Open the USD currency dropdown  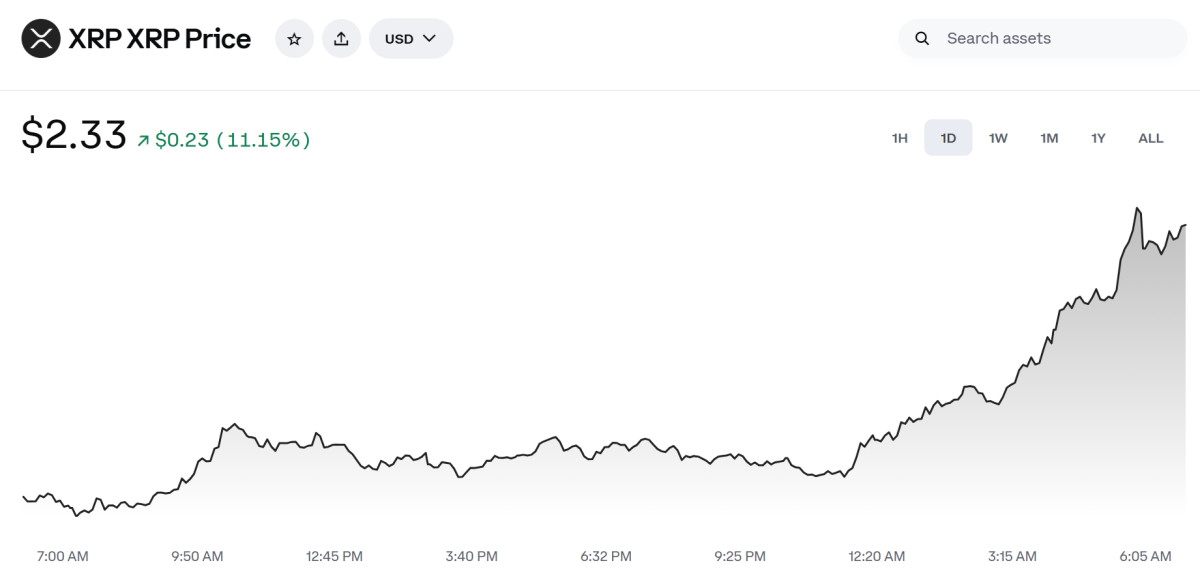tap(411, 38)
